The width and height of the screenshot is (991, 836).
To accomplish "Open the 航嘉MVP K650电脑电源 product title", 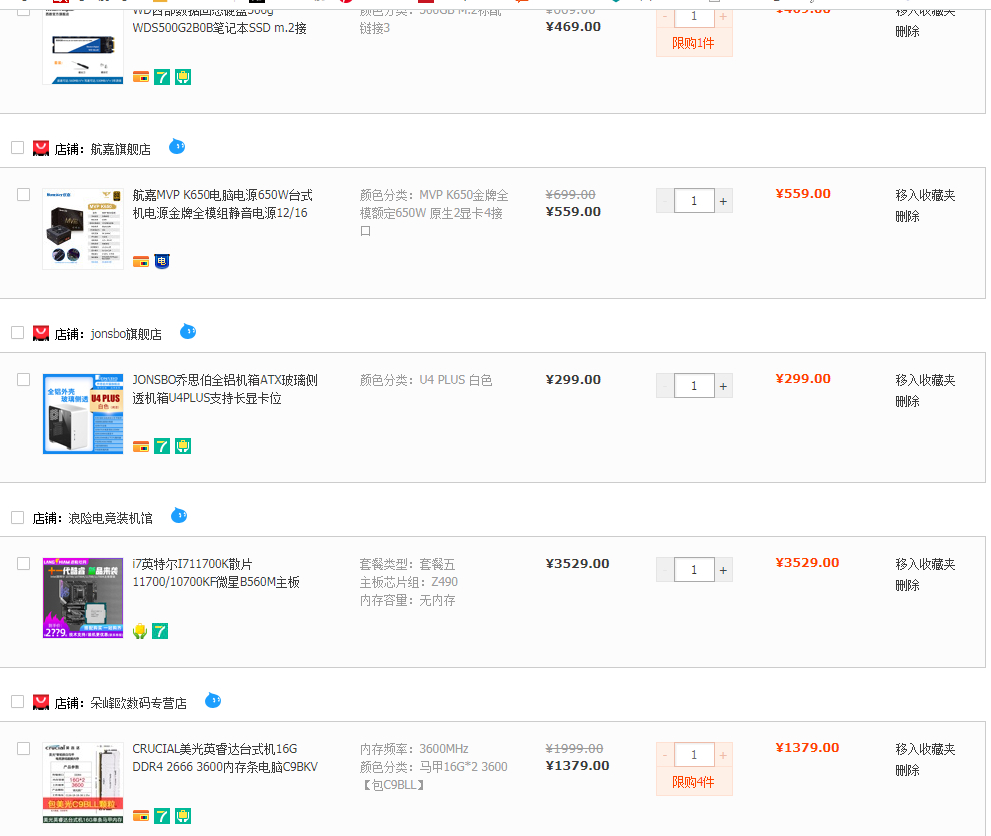I will (222, 204).
